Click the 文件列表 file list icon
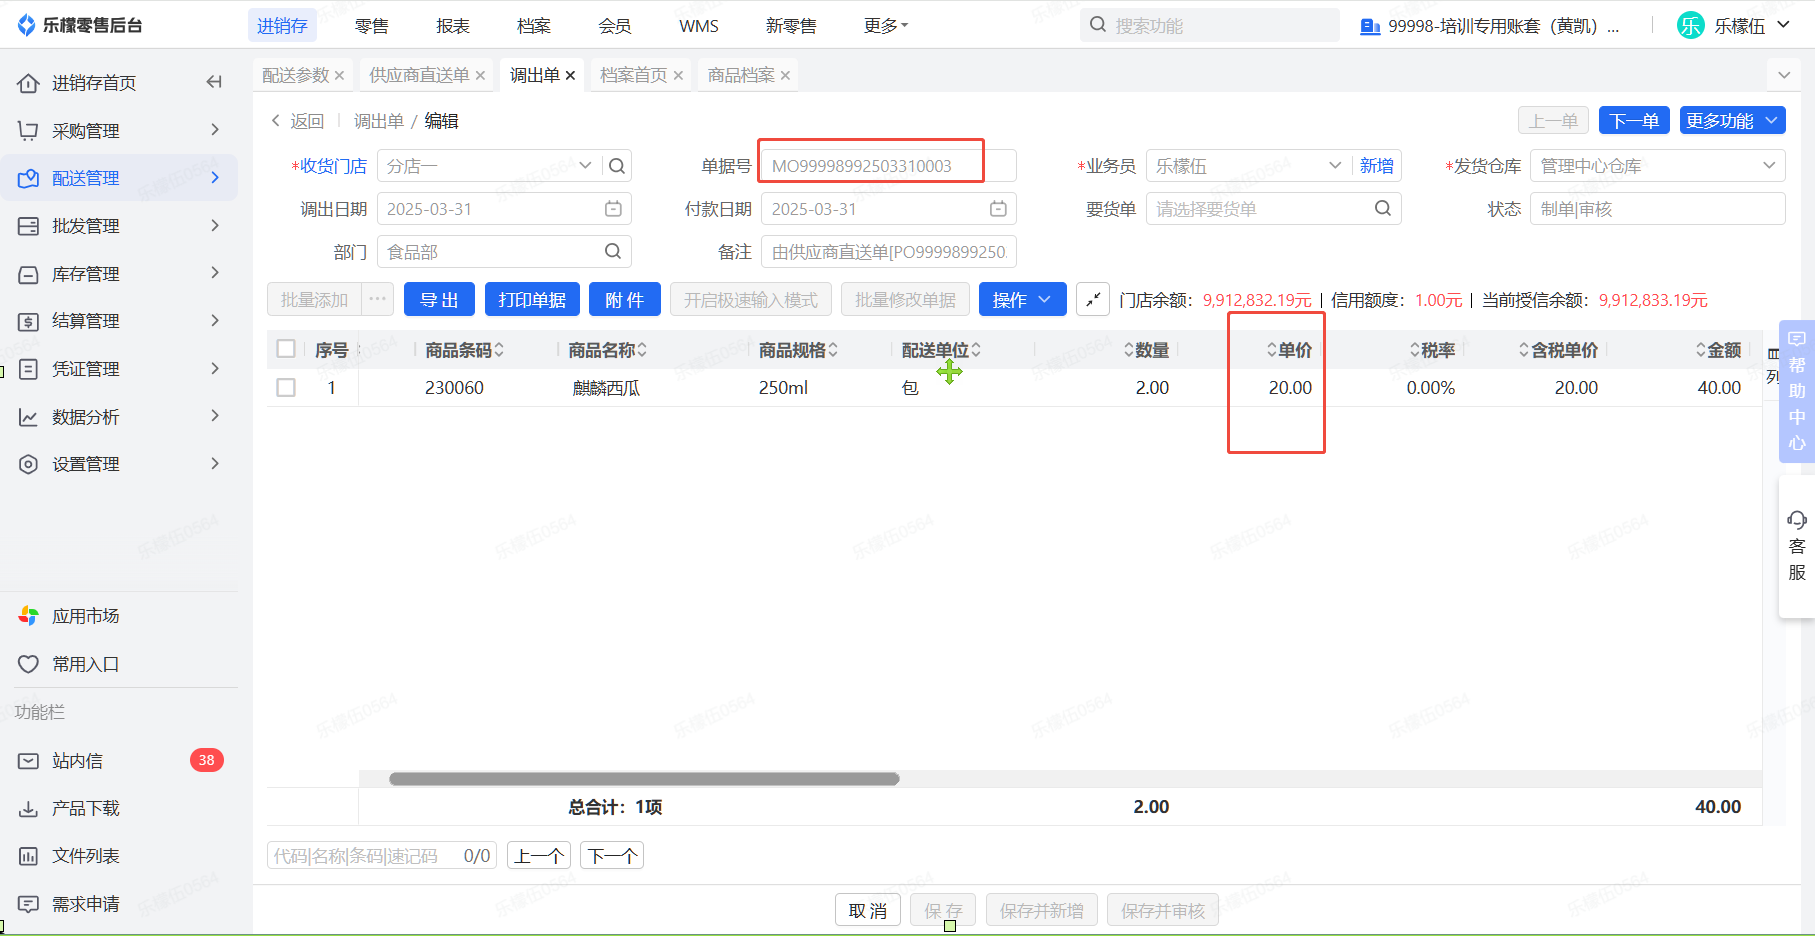Viewport: 1815px width, 936px height. (28, 856)
